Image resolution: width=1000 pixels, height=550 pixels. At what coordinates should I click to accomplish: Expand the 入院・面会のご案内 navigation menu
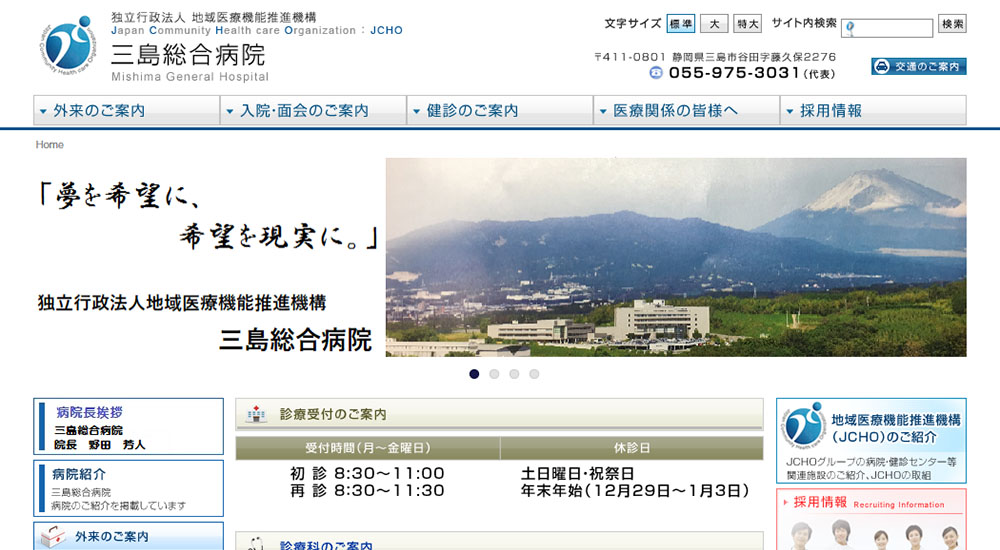[313, 110]
